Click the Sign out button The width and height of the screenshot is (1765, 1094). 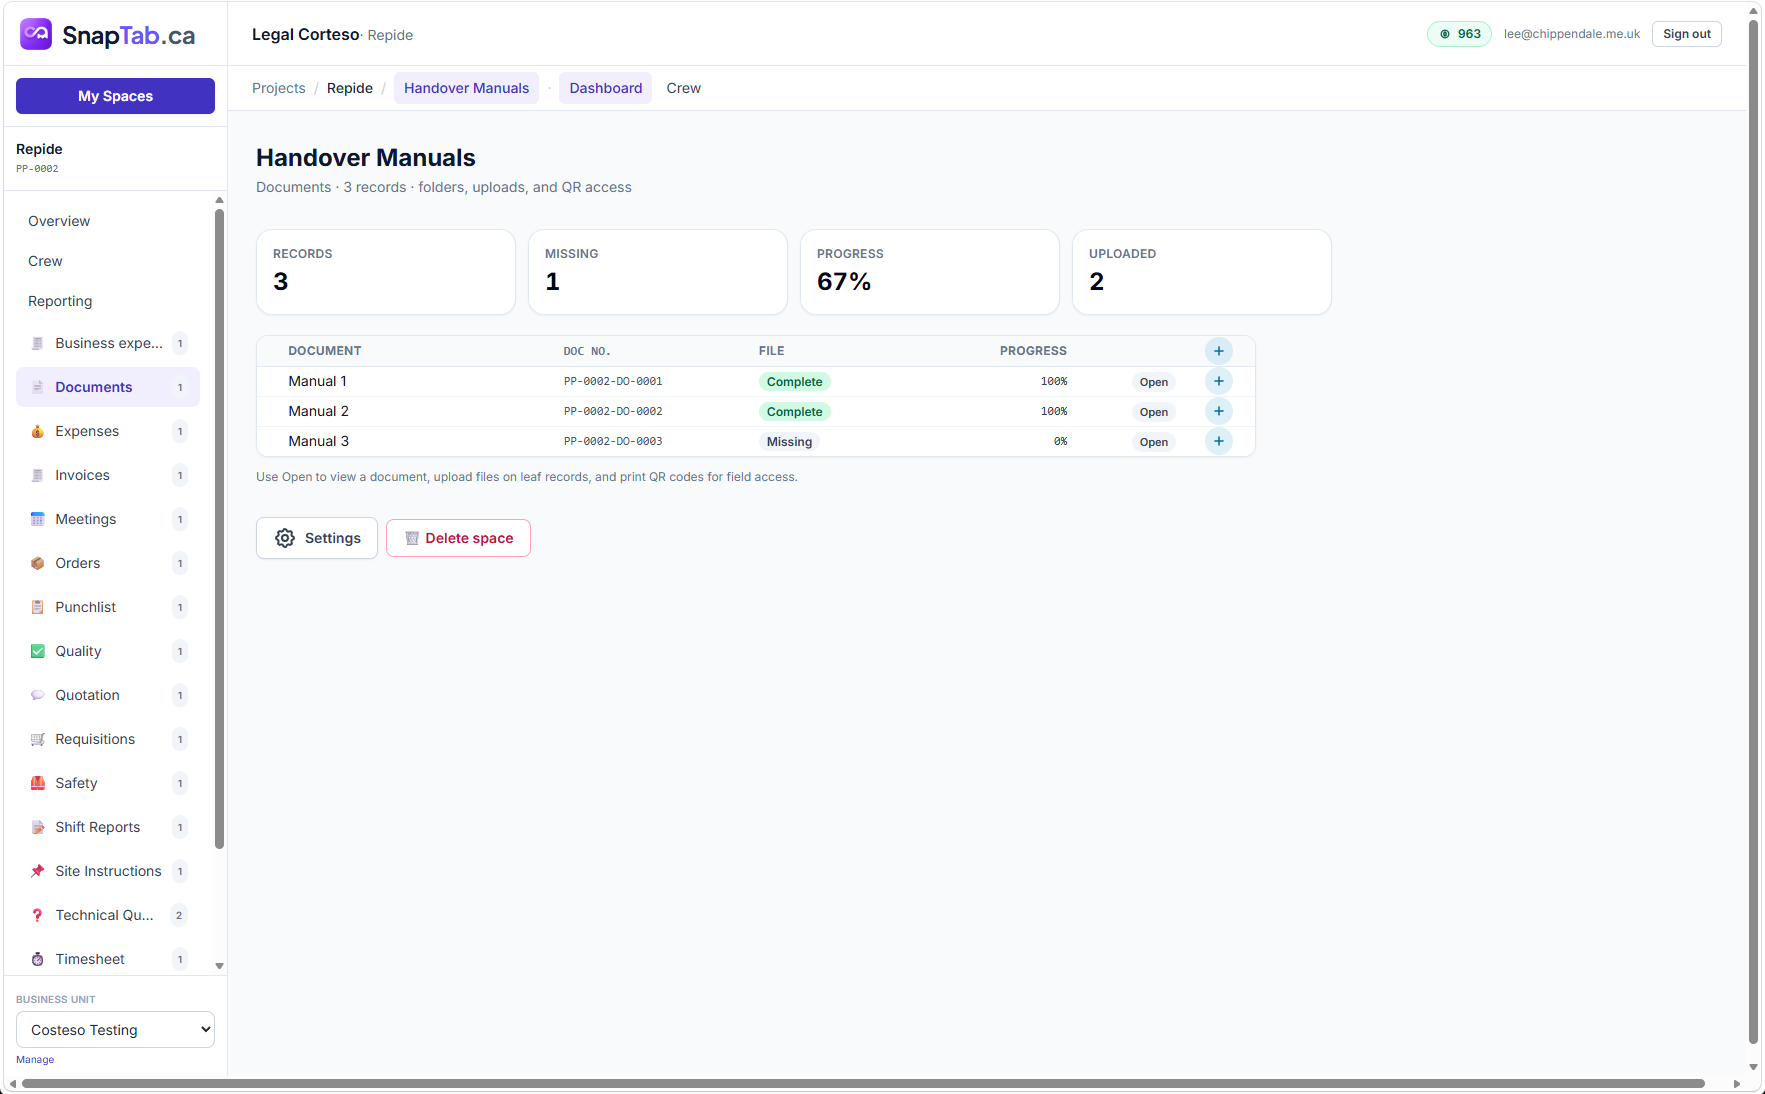[1686, 34]
